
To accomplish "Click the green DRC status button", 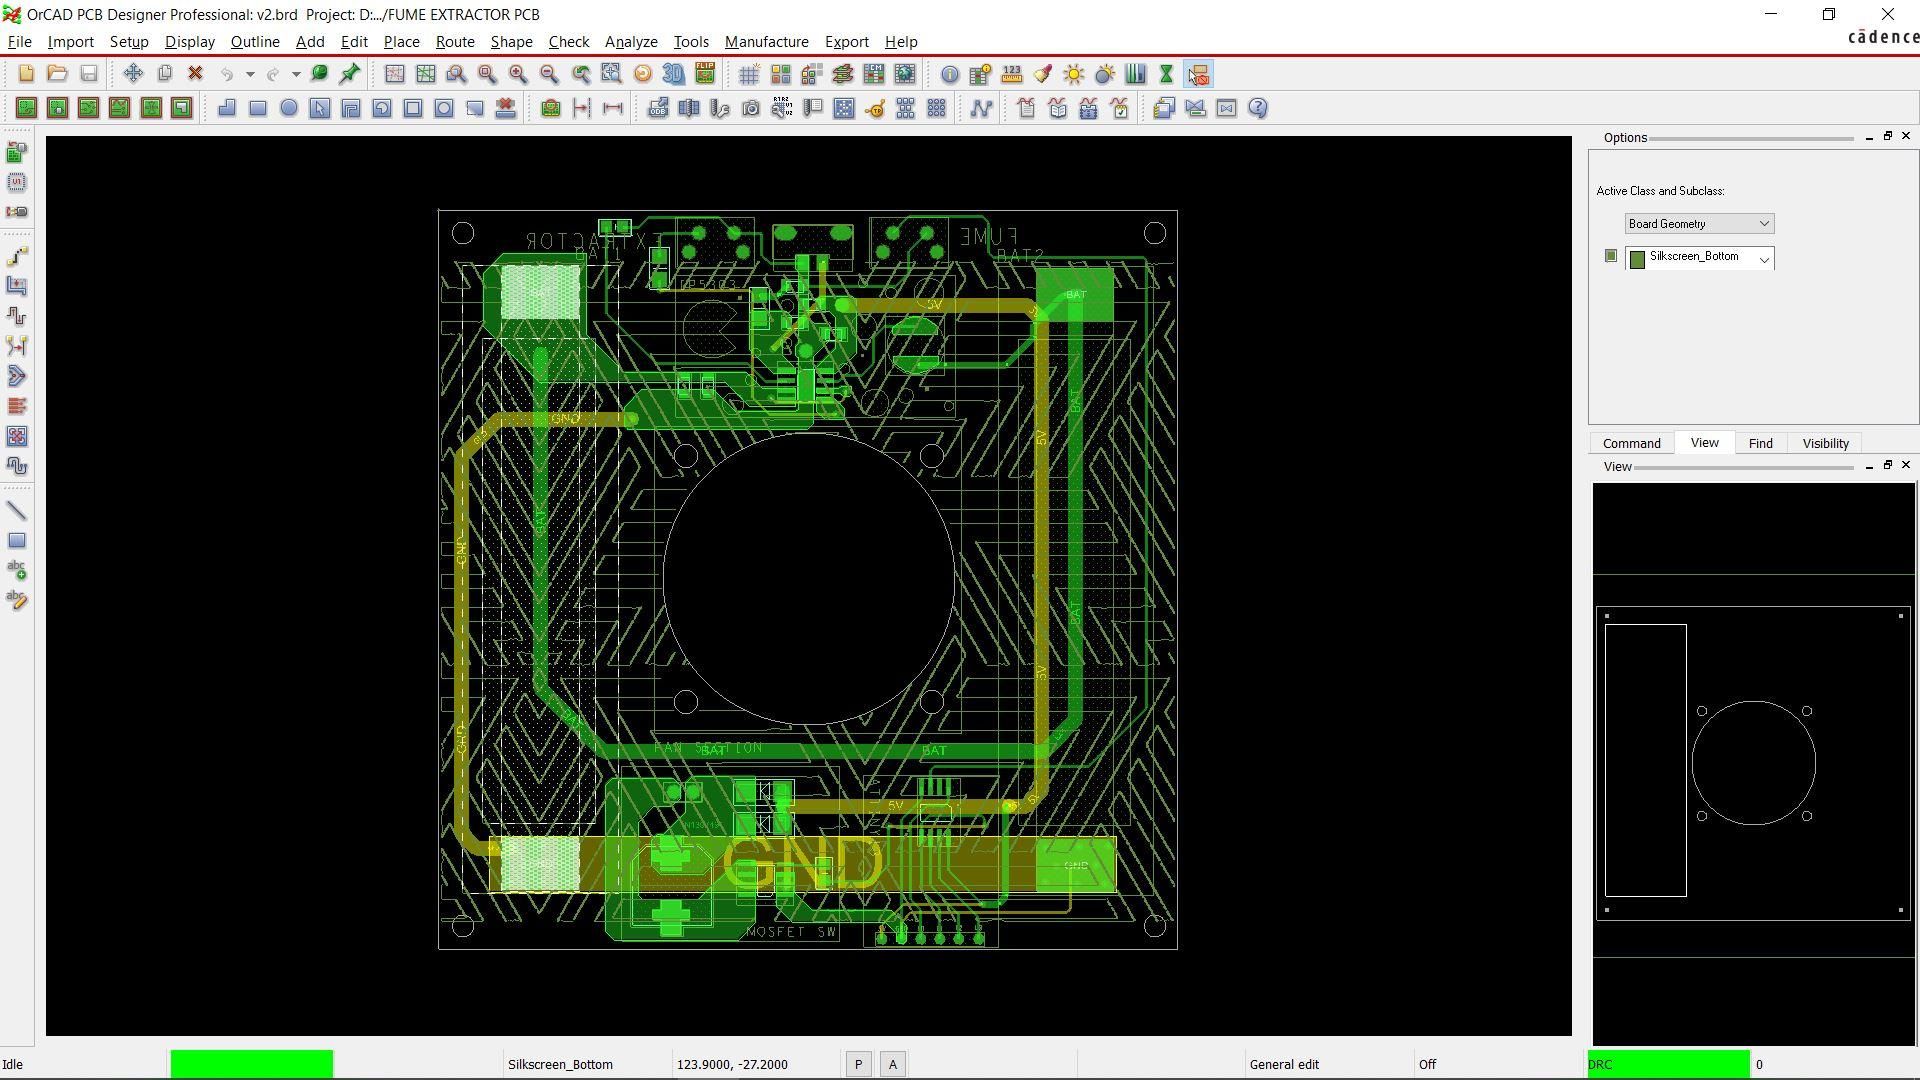I will [x=1668, y=1064].
